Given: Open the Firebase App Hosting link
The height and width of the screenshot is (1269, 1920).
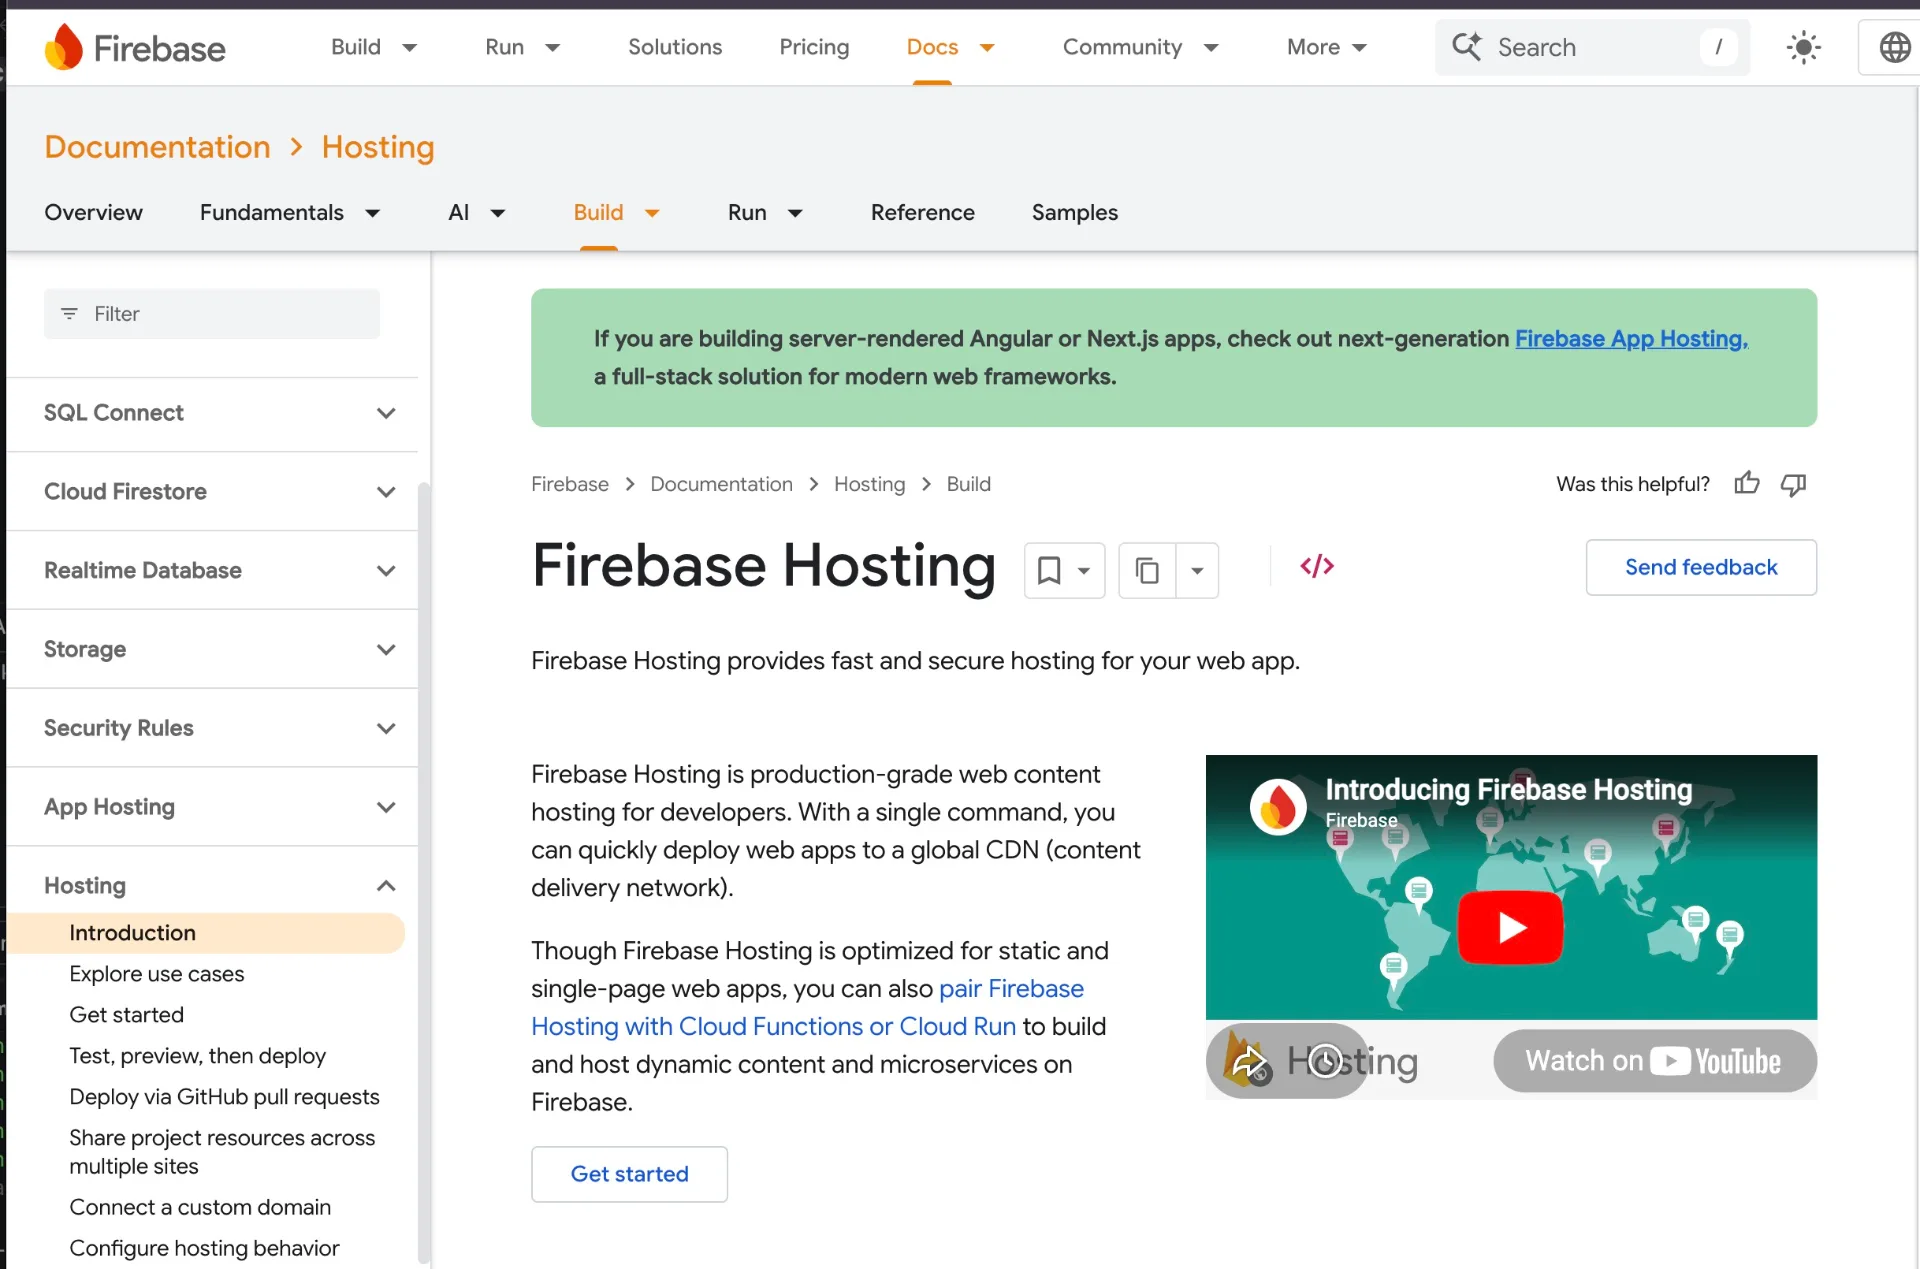Looking at the screenshot, I should pyautogui.click(x=1631, y=339).
